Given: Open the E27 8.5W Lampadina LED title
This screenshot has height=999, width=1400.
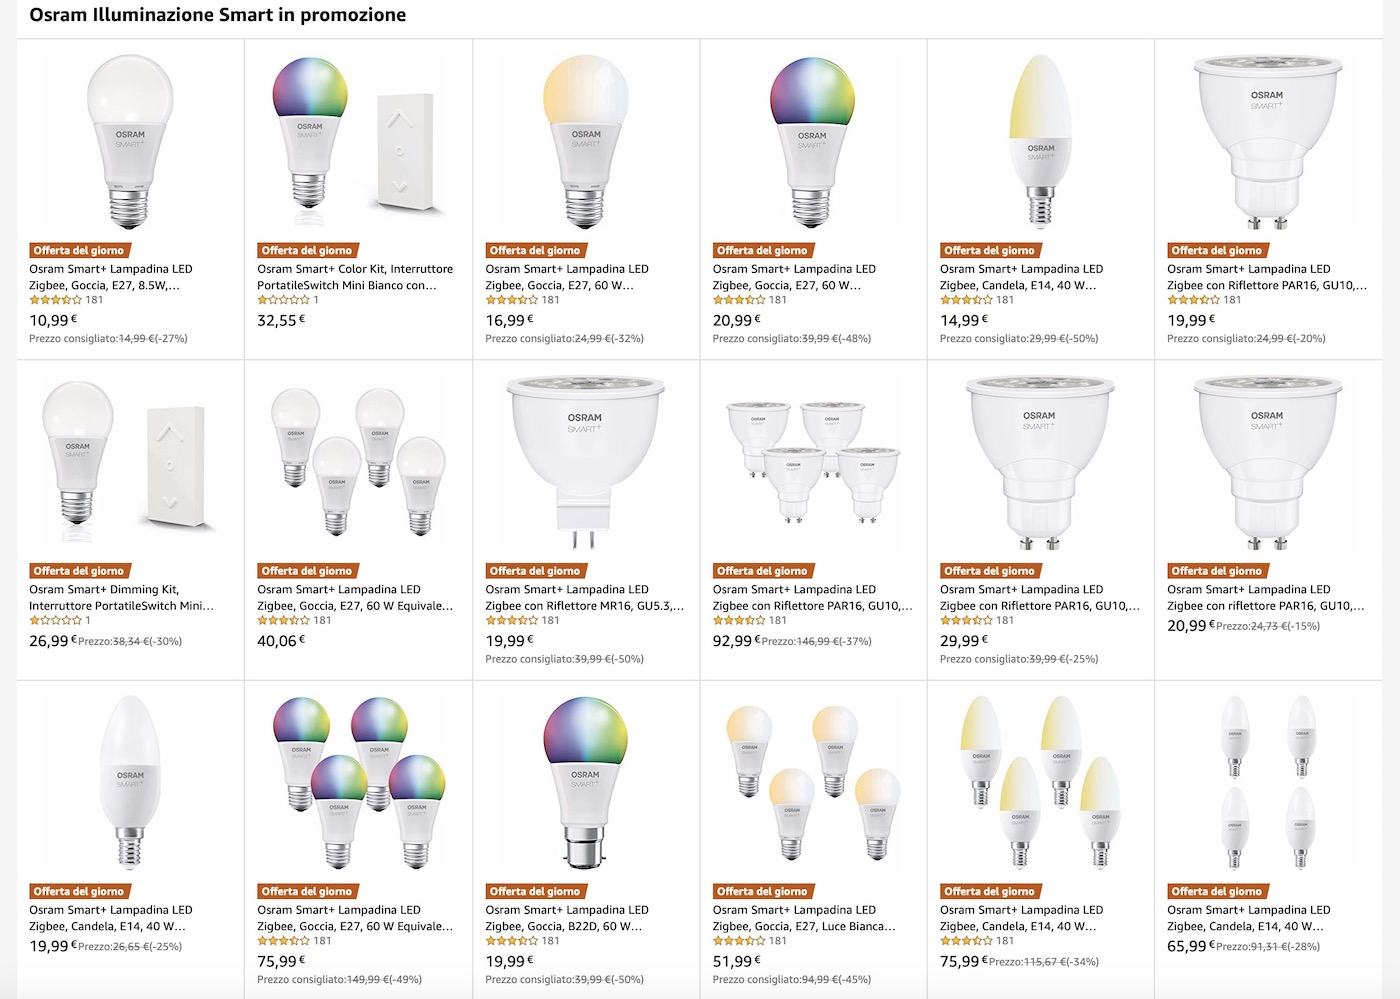Looking at the screenshot, I should click(x=110, y=277).
